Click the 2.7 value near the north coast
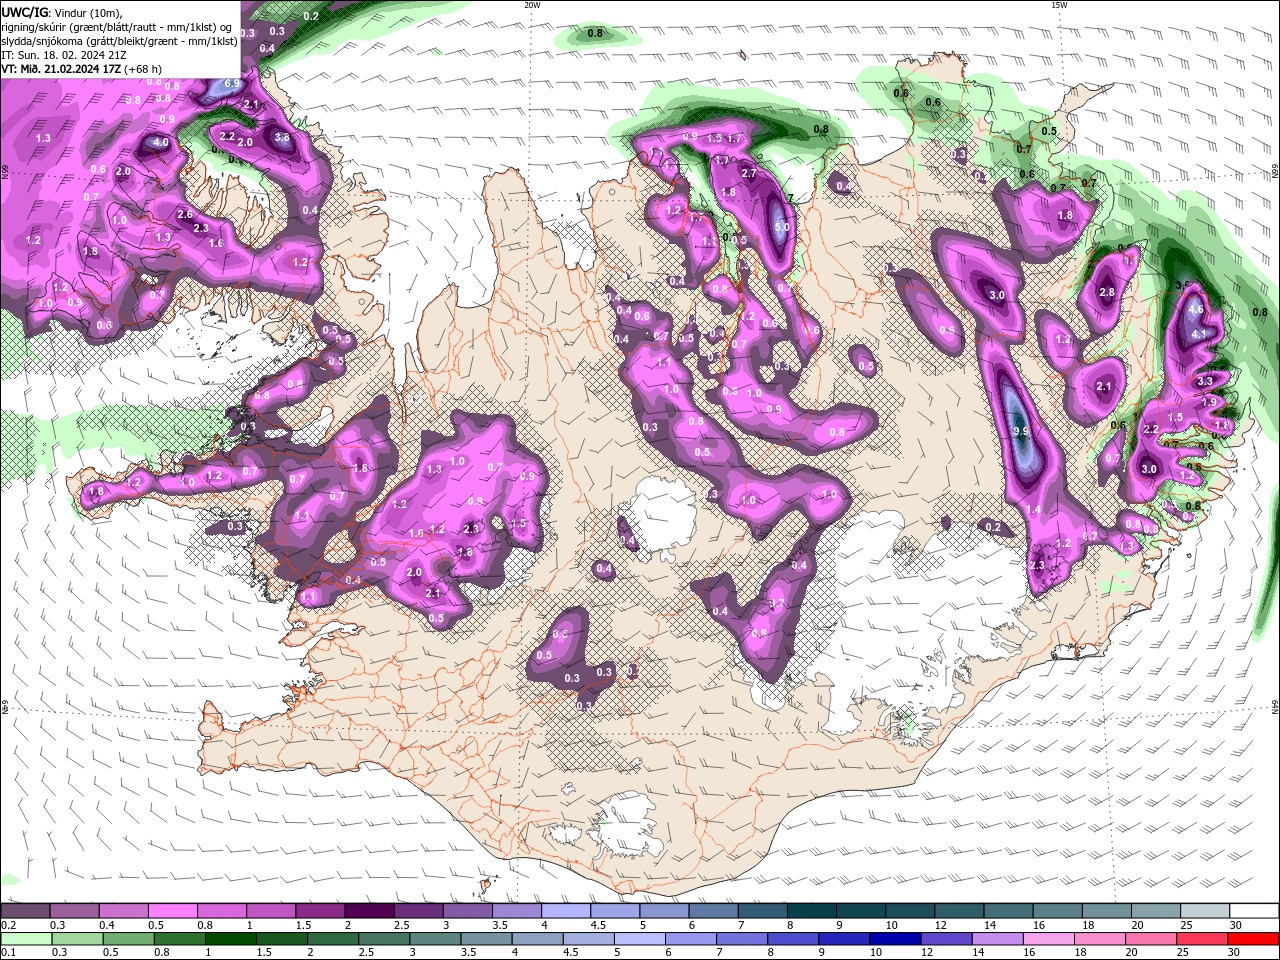The height and width of the screenshot is (960, 1280). point(750,174)
